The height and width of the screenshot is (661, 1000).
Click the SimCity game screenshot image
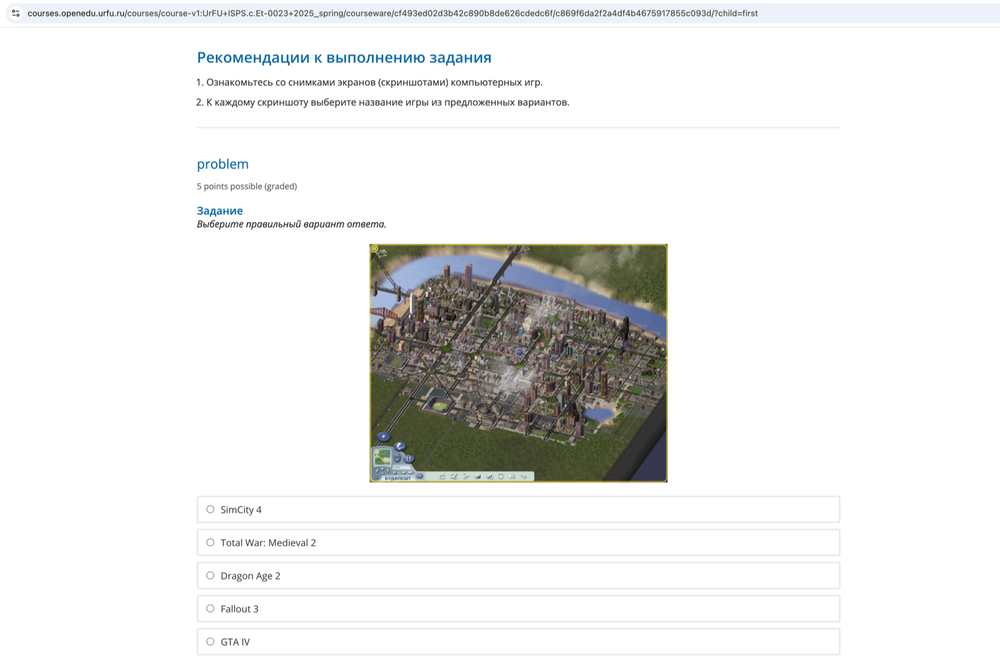[x=518, y=363]
